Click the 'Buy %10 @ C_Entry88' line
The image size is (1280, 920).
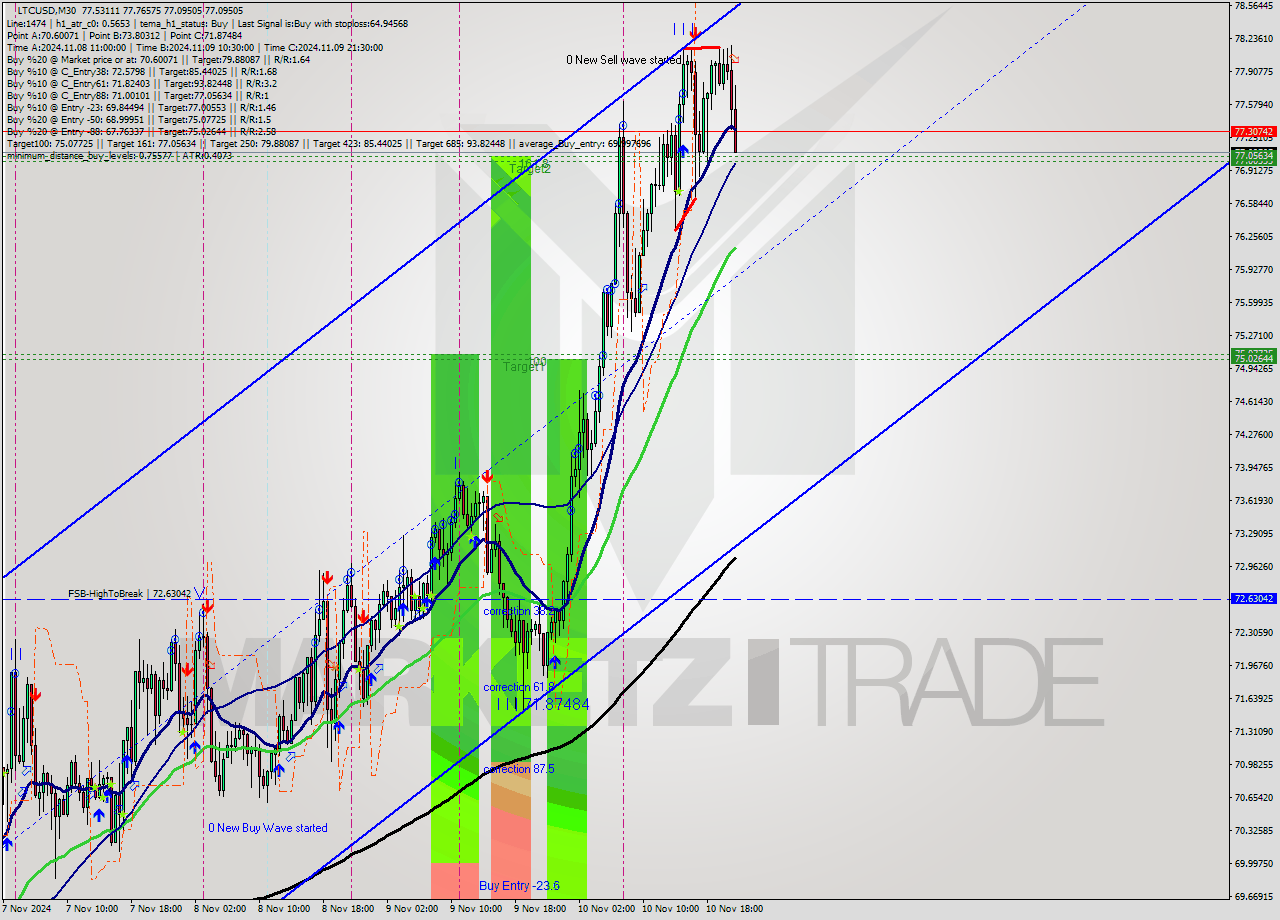136,95
